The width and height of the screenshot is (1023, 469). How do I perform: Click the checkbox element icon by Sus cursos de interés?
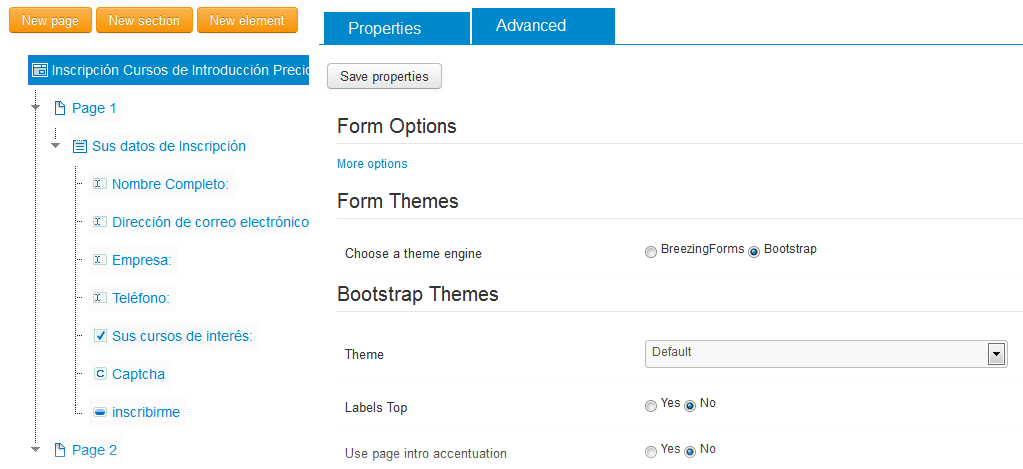pyautogui.click(x=100, y=336)
